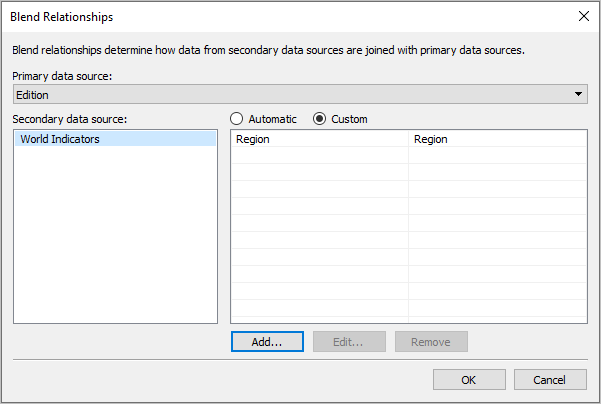Viewport: 601px width, 404px height.
Task: Close the Blend Relationships dialog
Action: tap(583, 16)
